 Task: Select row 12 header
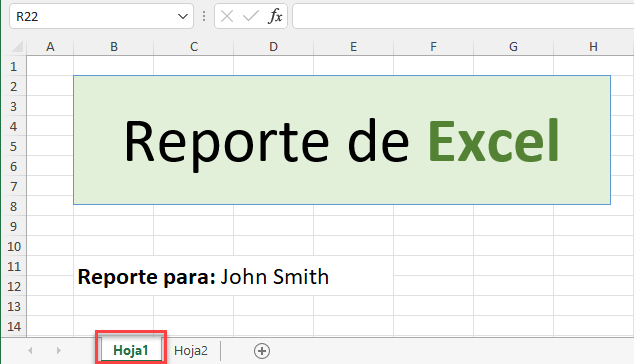14,286
